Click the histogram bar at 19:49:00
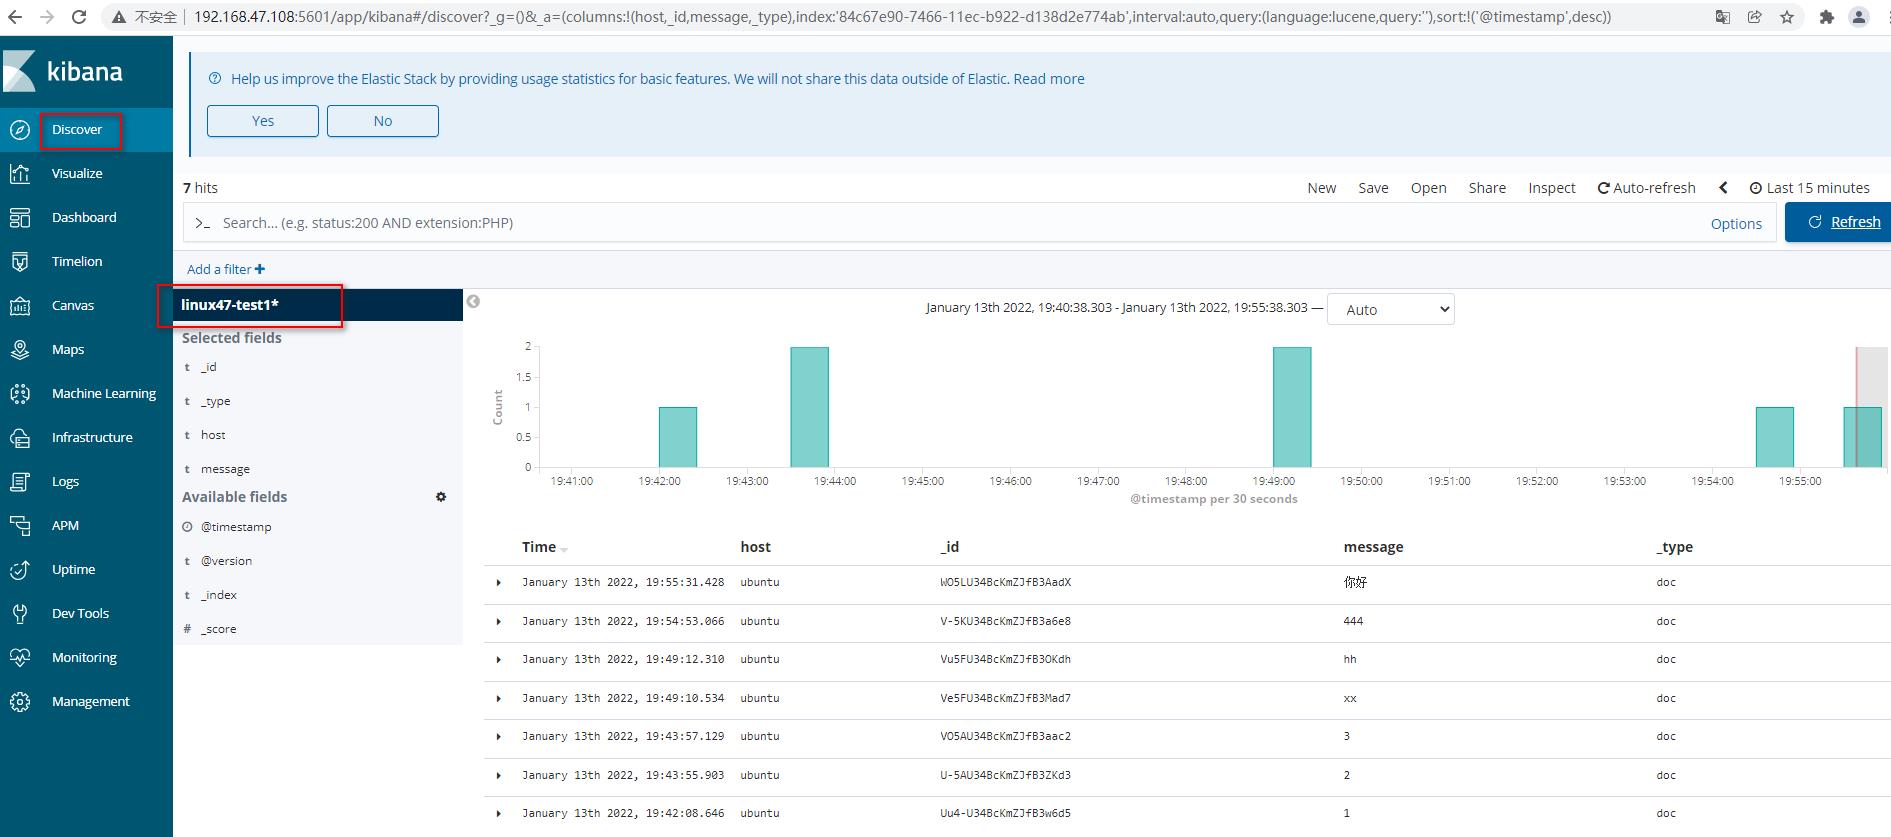Image resolution: width=1891 pixels, height=837 pixels. [1292, 407]
